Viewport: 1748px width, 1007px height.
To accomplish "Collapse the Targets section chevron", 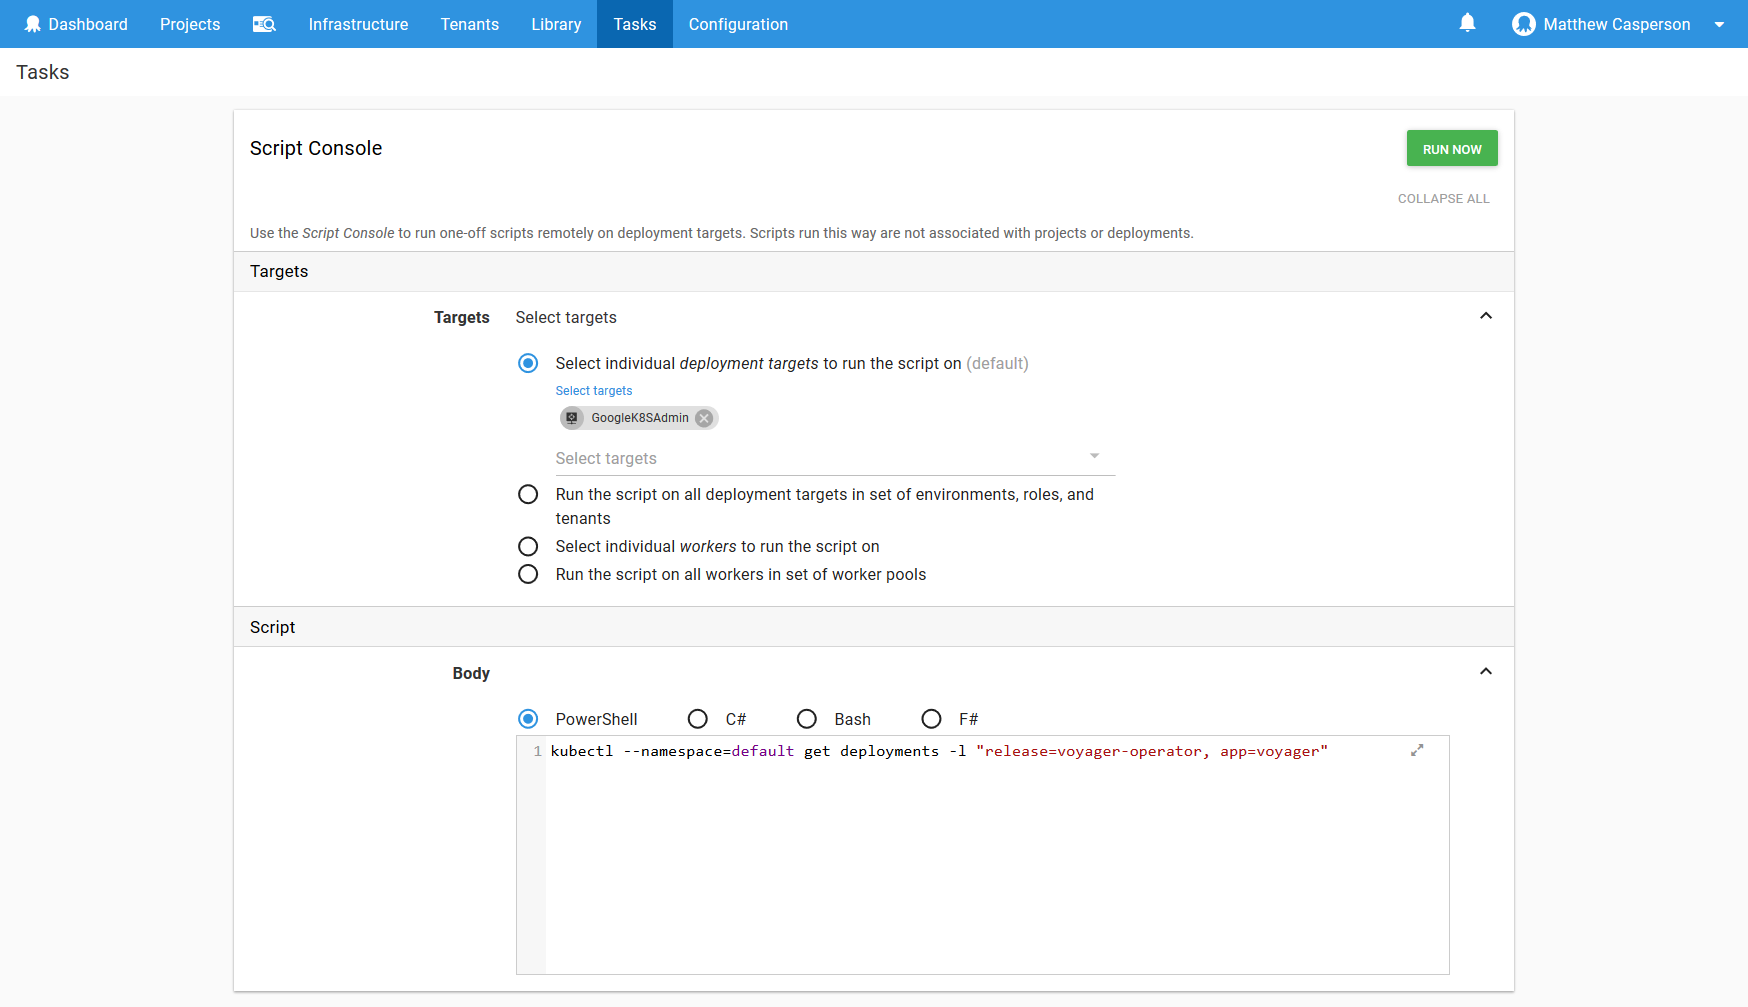I will pyautogui.click(x=1485, y=316).
